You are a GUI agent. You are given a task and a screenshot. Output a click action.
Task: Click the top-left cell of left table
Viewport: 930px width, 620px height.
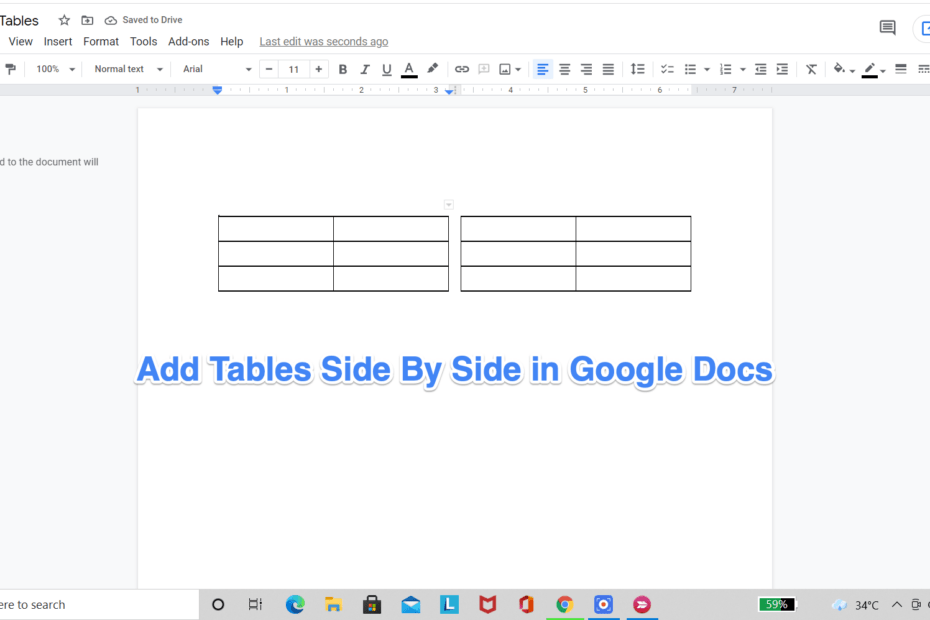pyautogui.click(x=276, y=228)
